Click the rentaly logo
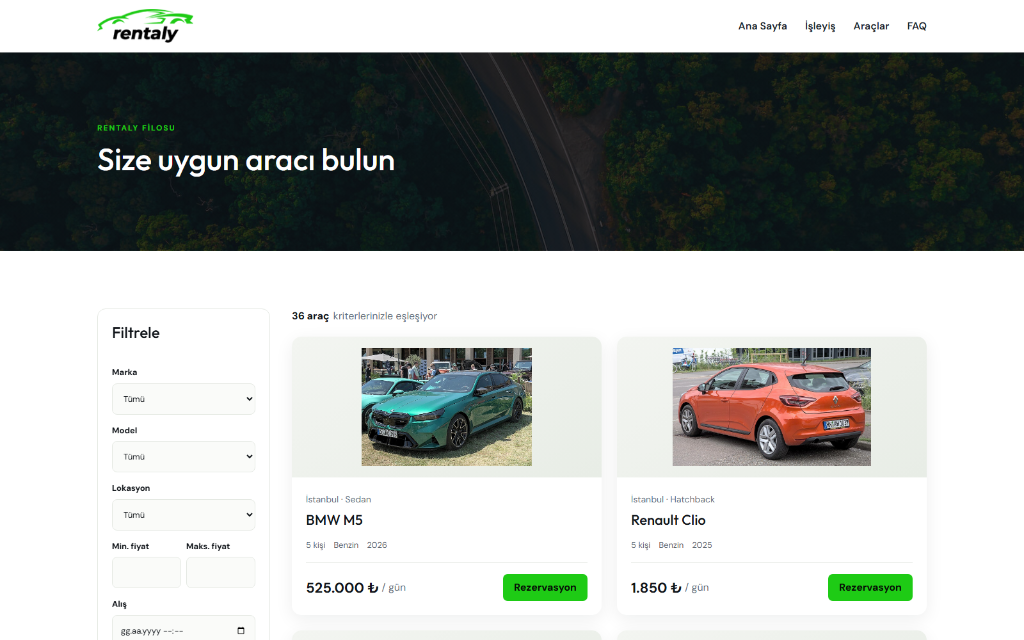Screen dimensions: 1024x640 pyautogui.click(x=145, y=26)
